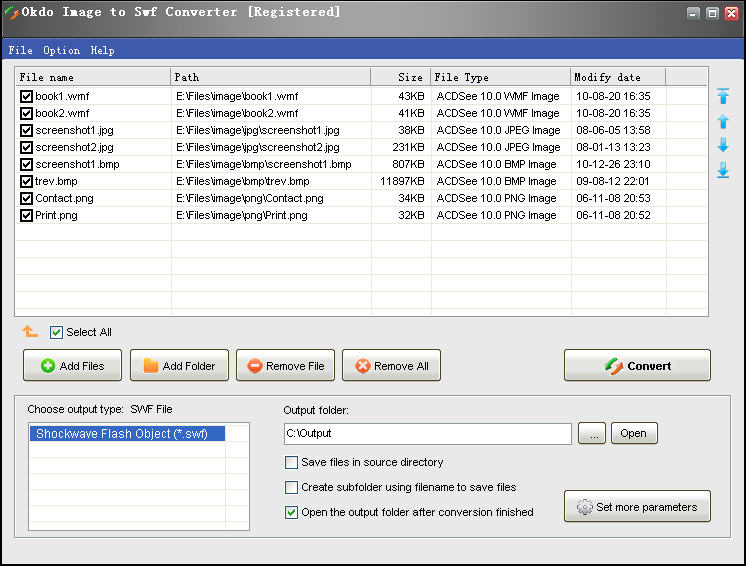Click the move up arrow icon
The height and width of the screenshot is (566, 746).
pos(723,121)
